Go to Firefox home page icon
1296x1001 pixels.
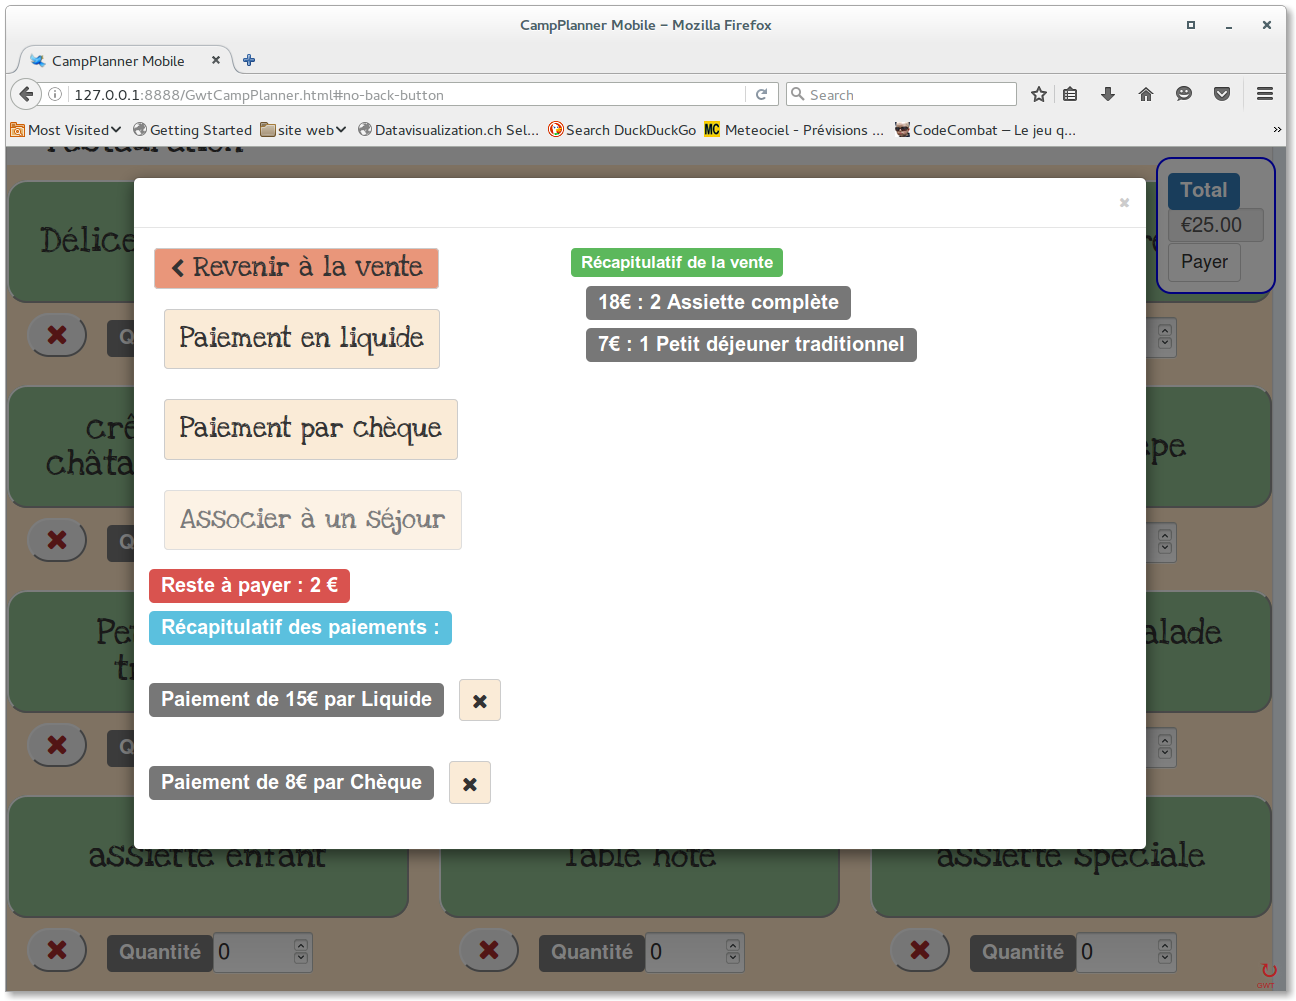click(x=1146, y=94)
